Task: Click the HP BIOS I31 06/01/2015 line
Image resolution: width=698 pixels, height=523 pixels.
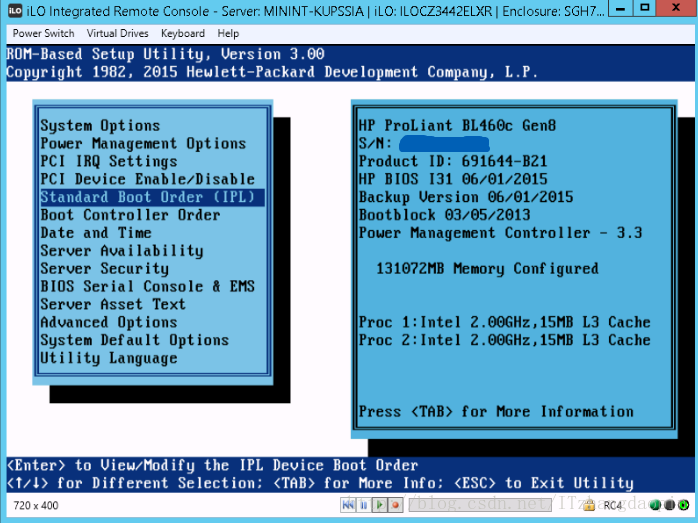Action: pyautogui.click(x=453, y=179)
